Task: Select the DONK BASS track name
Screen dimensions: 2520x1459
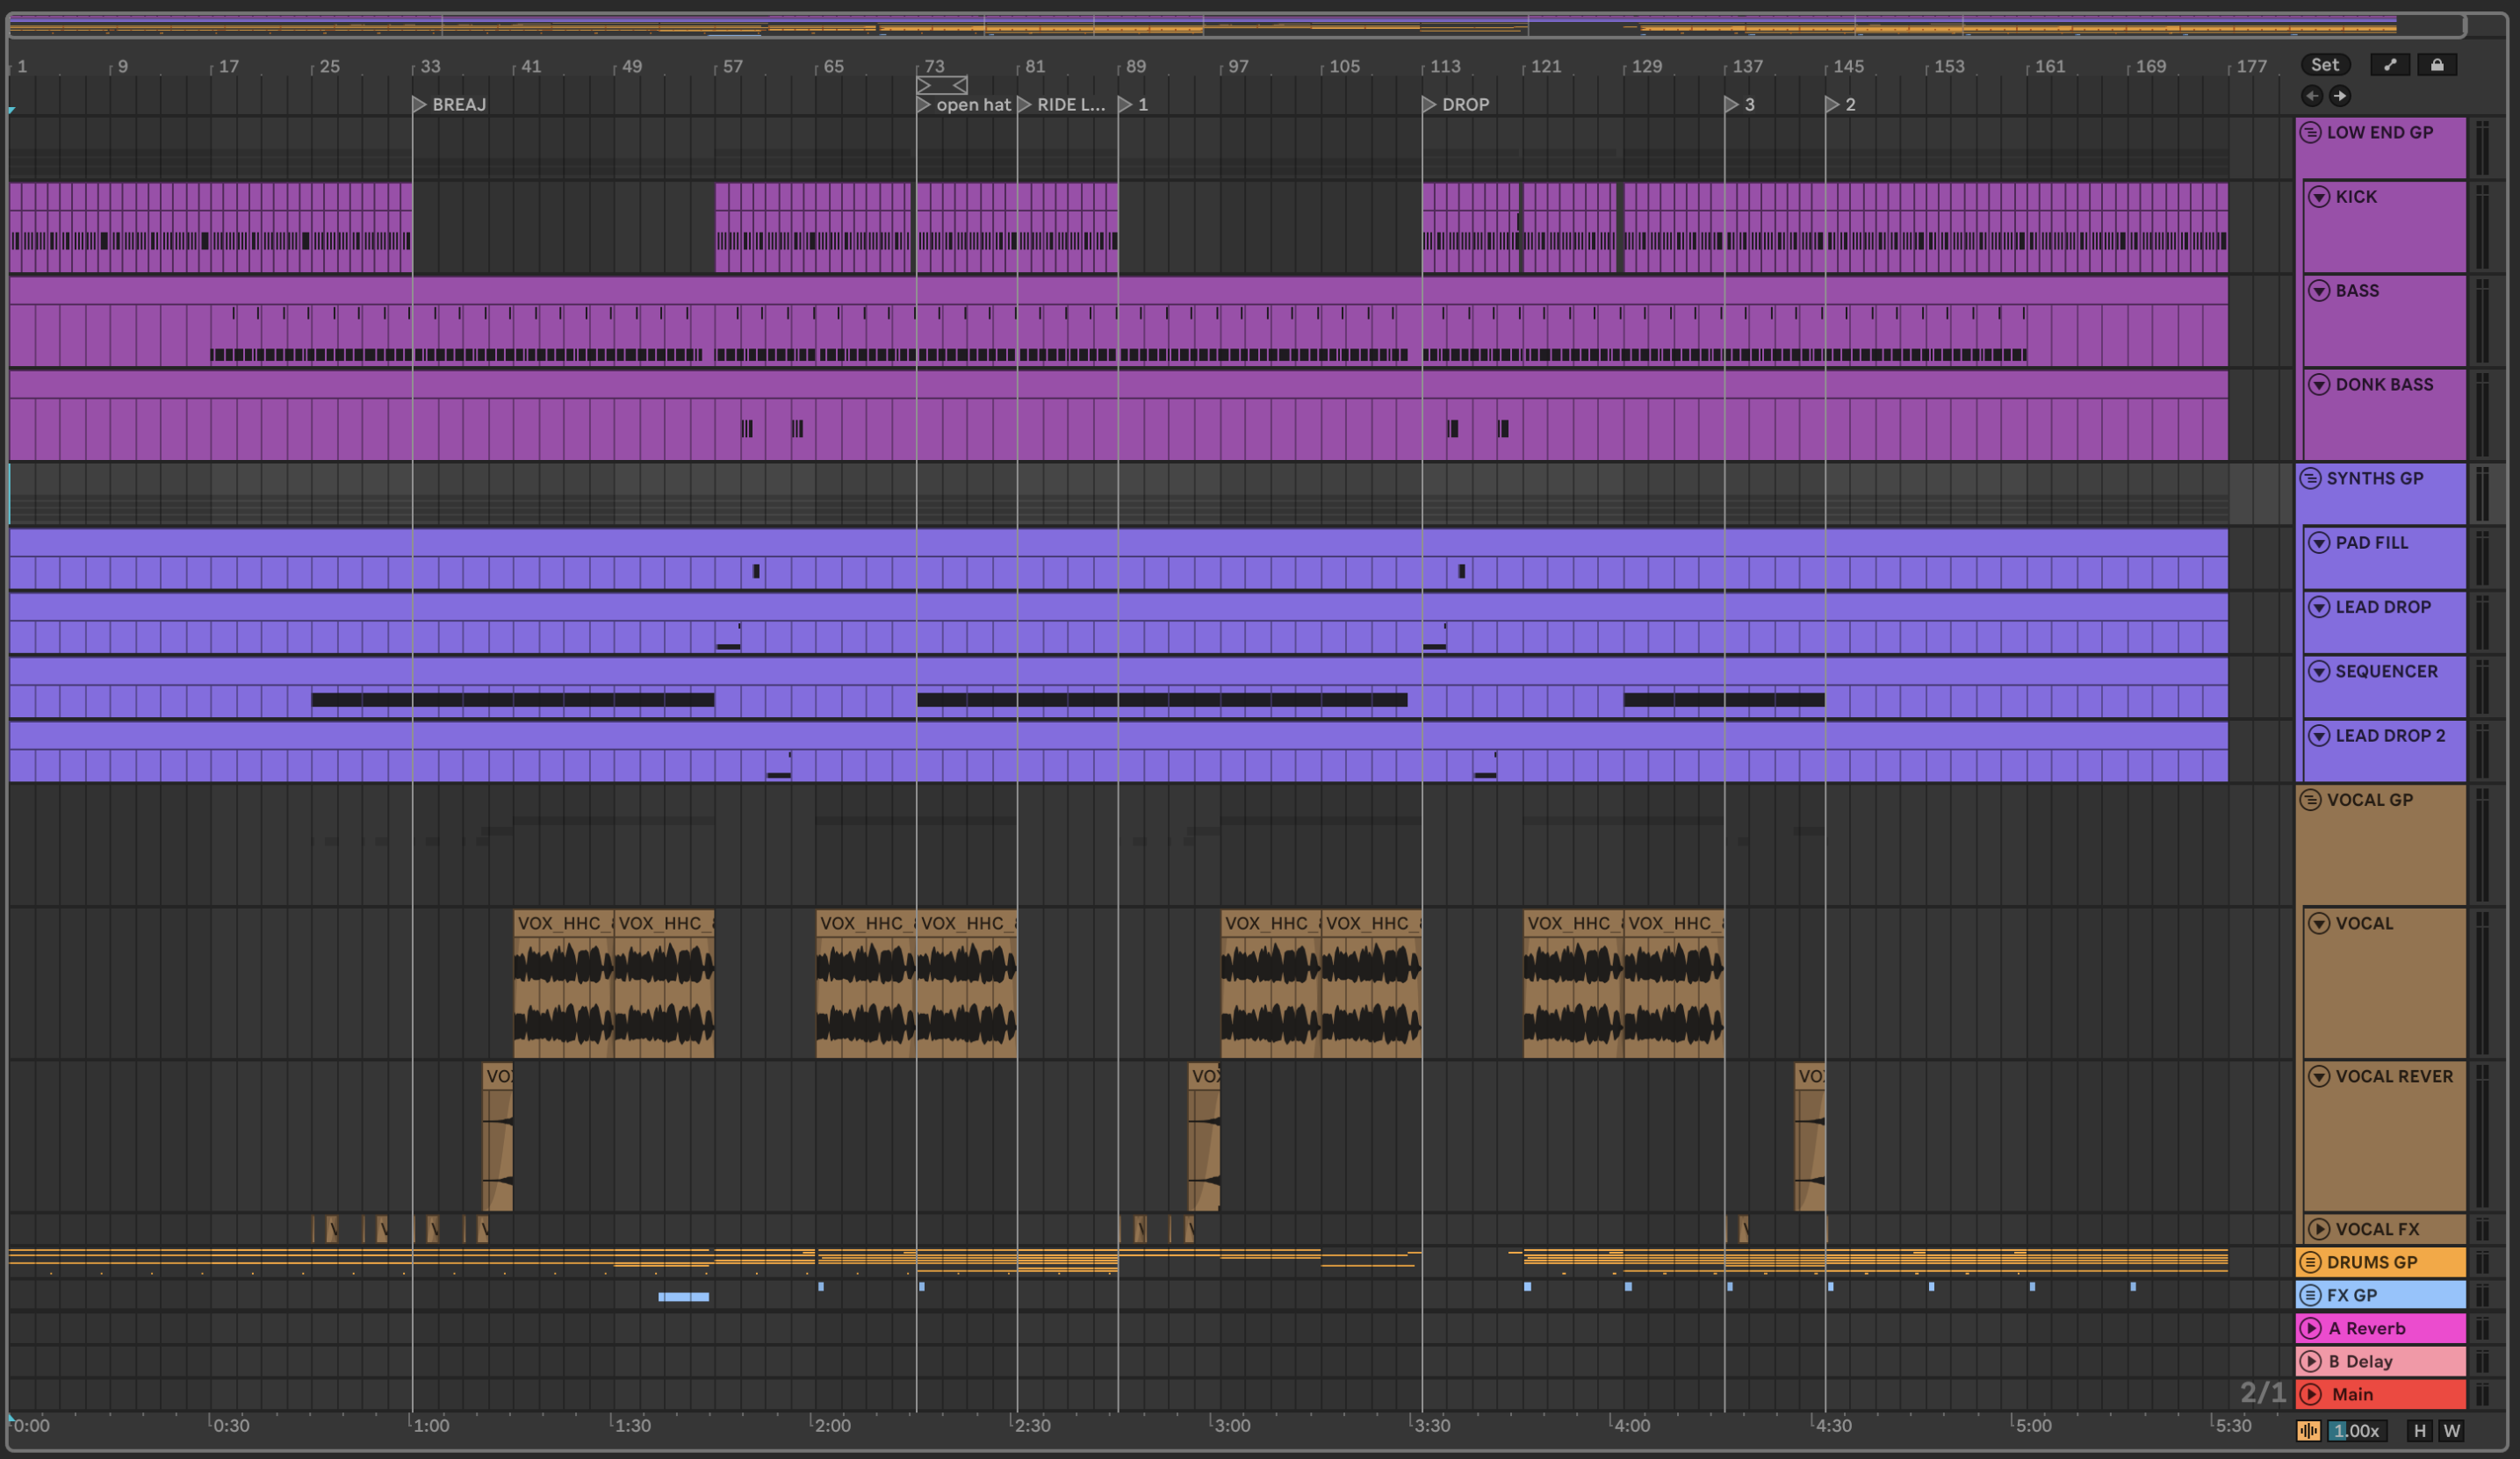Action: point(2384,385)
